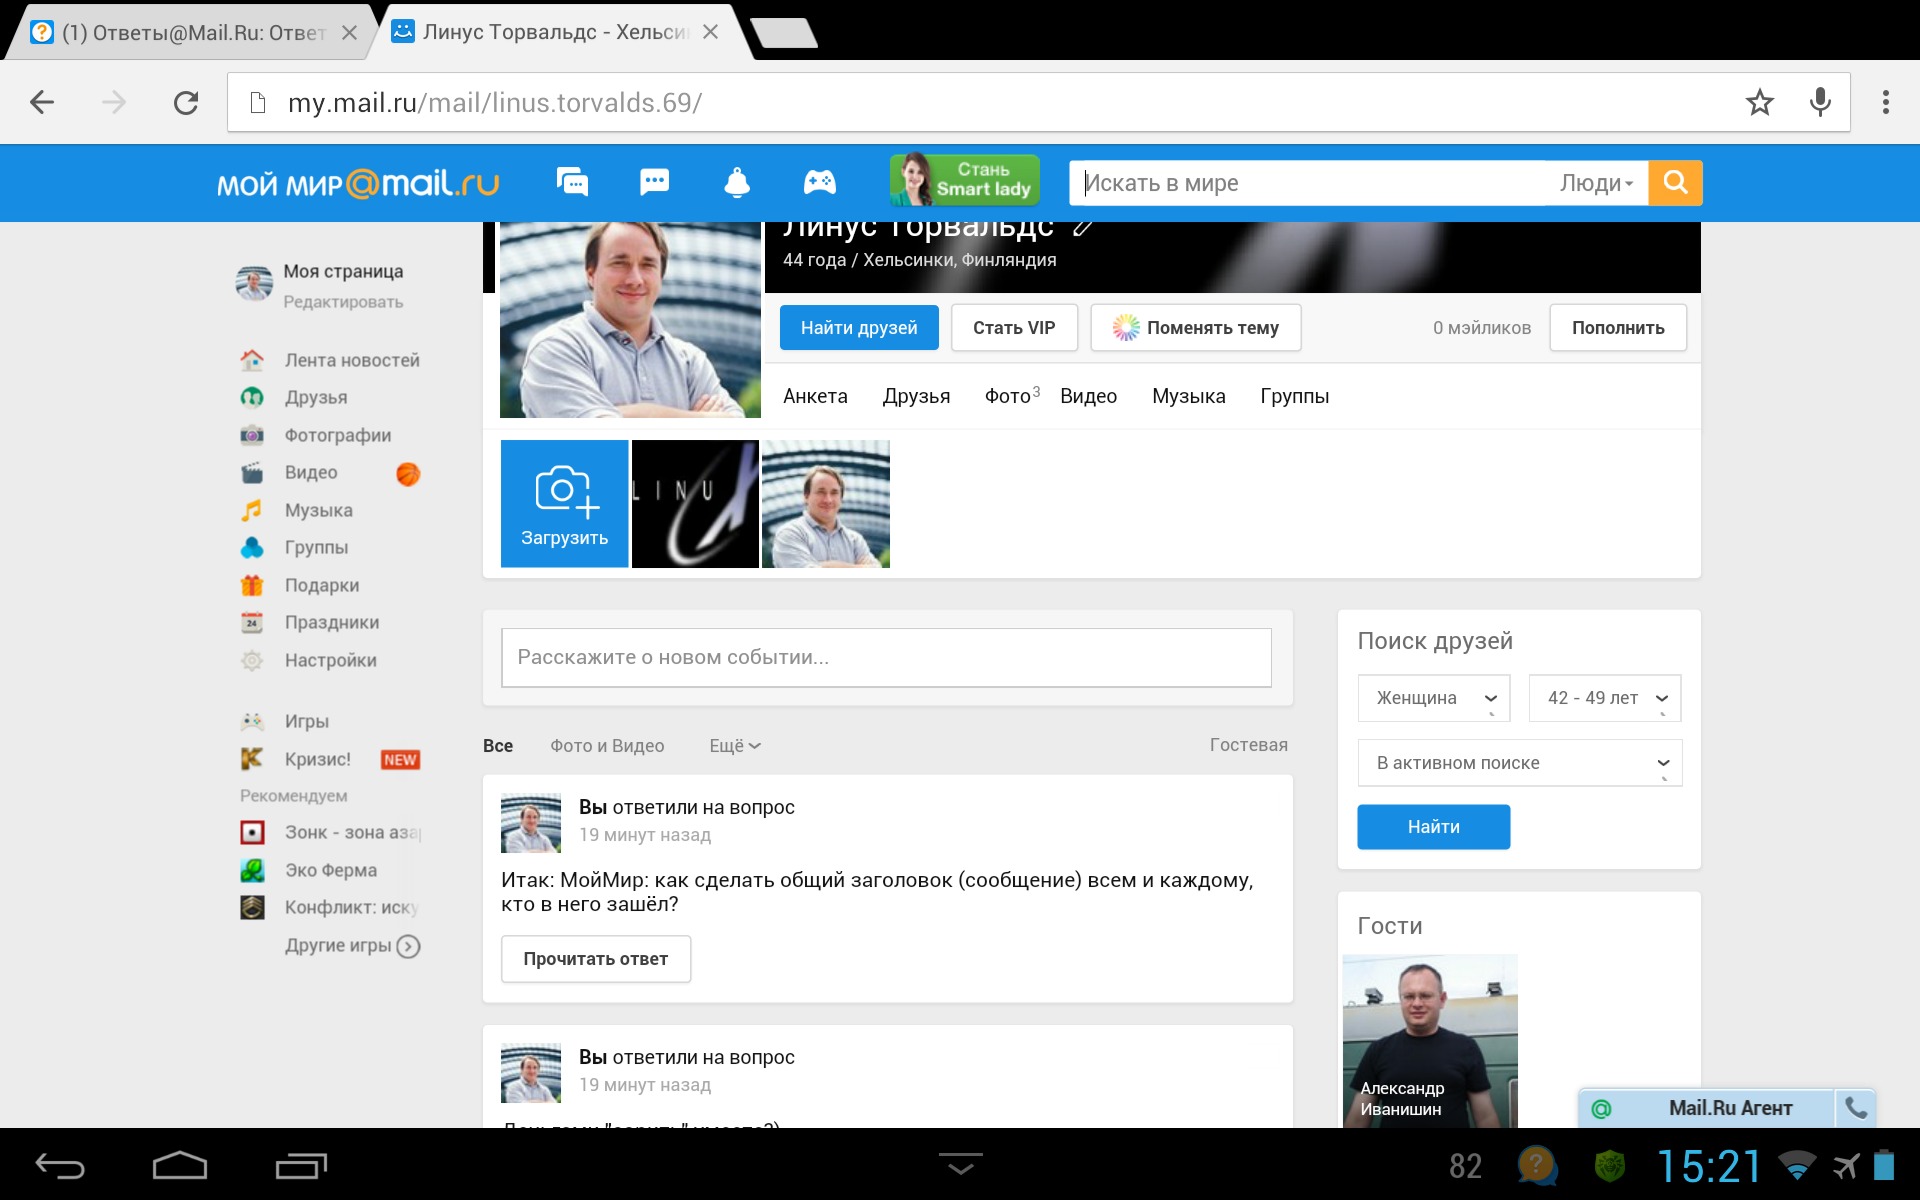Open the Видео profile tab

[x=1088, y=396]
